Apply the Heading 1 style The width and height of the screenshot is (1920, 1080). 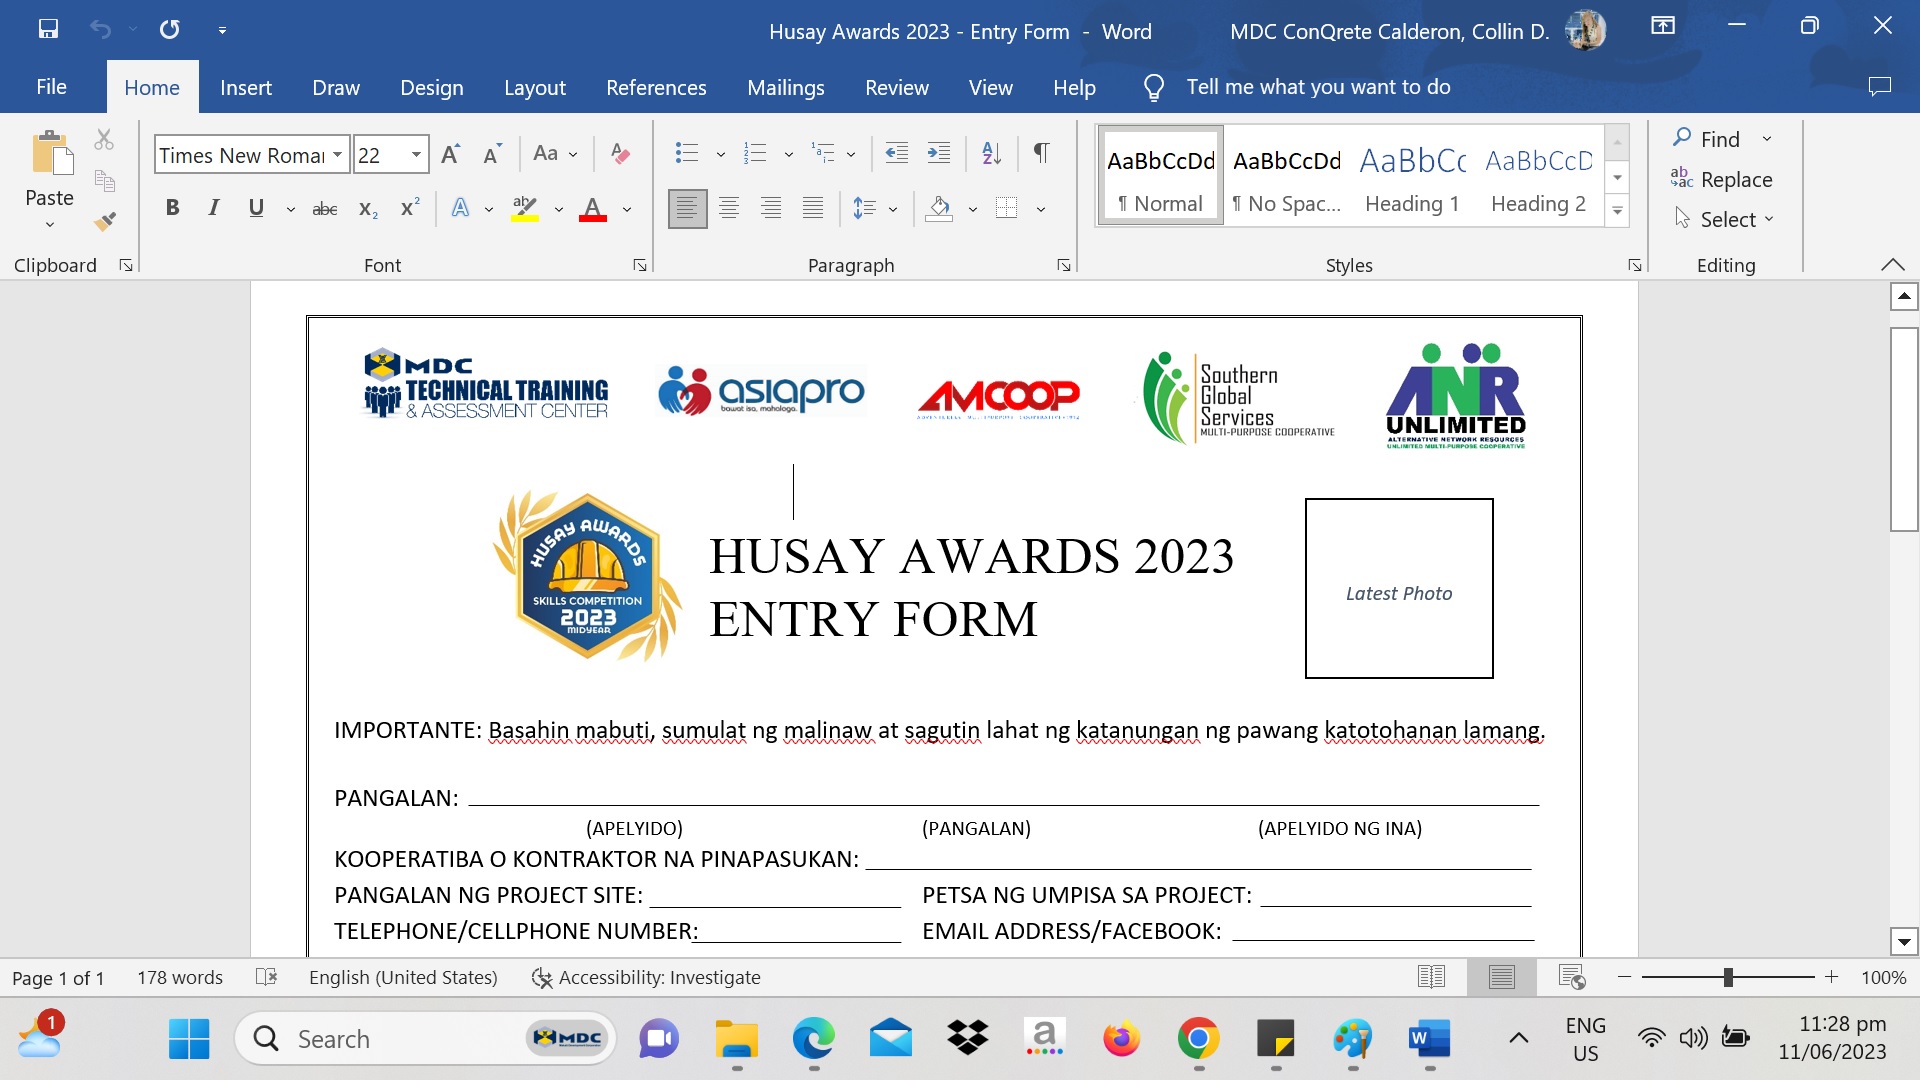coord(1412,177)
